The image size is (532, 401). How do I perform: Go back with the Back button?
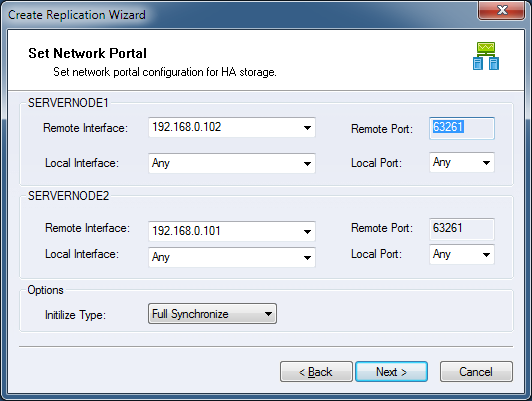click(x=316, y=372)
